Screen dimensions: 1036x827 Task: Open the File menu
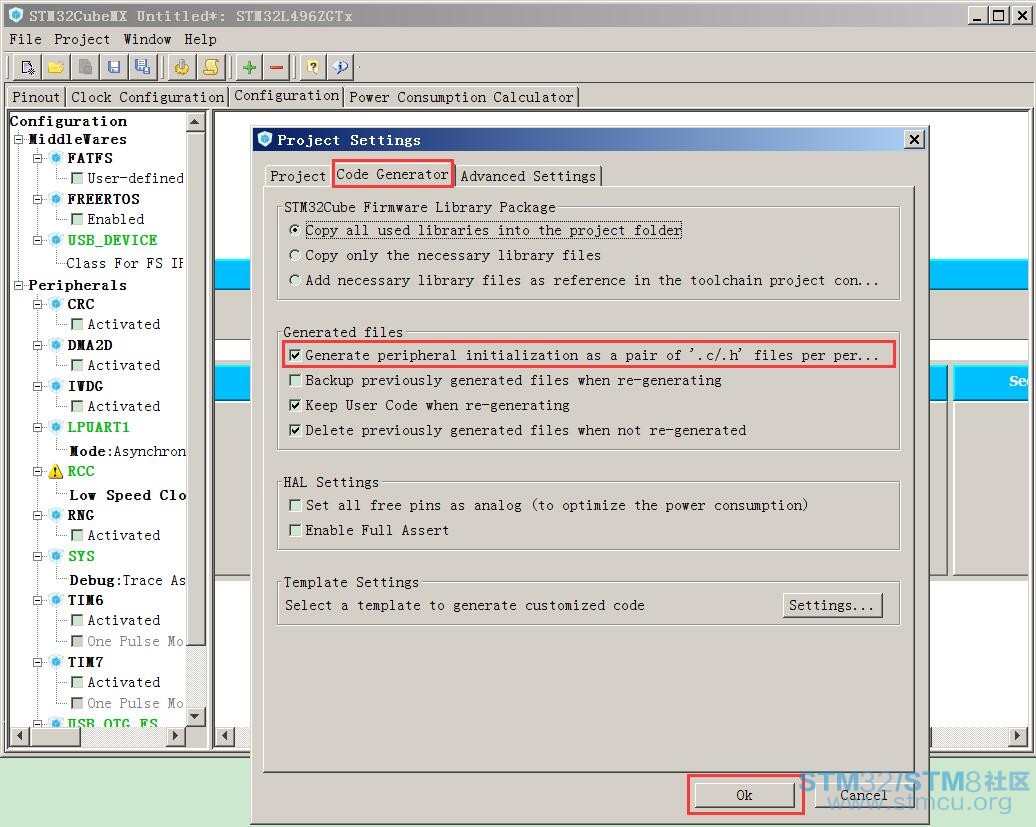[25, 39]
